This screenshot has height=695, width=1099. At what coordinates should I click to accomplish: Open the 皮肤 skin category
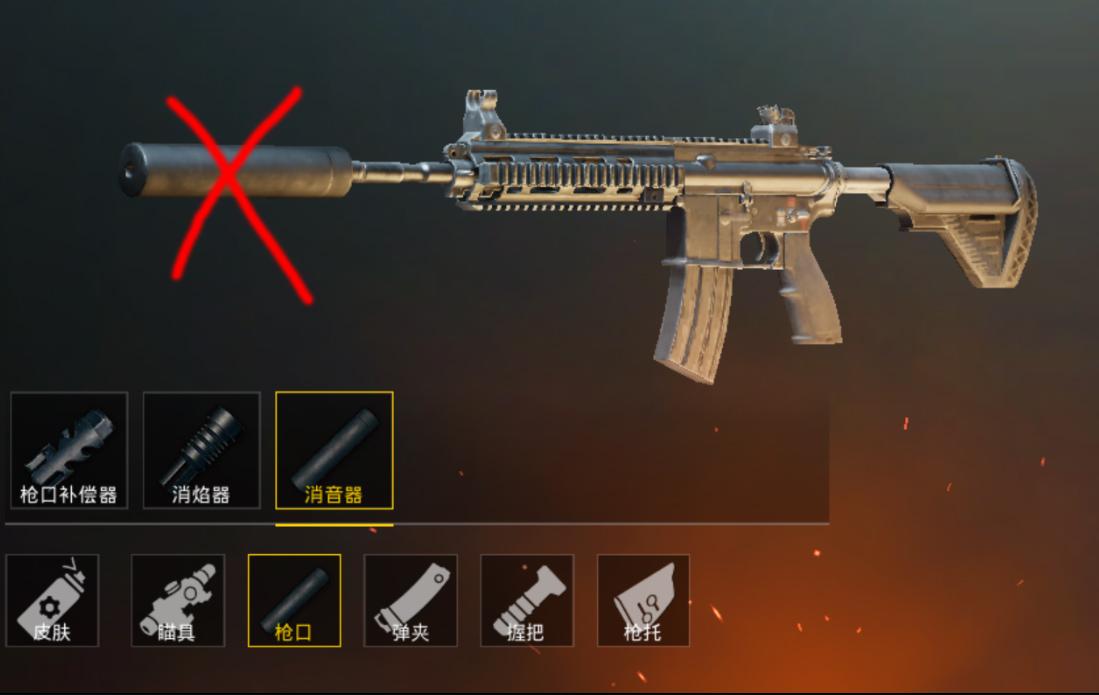(x=53, y=600)
